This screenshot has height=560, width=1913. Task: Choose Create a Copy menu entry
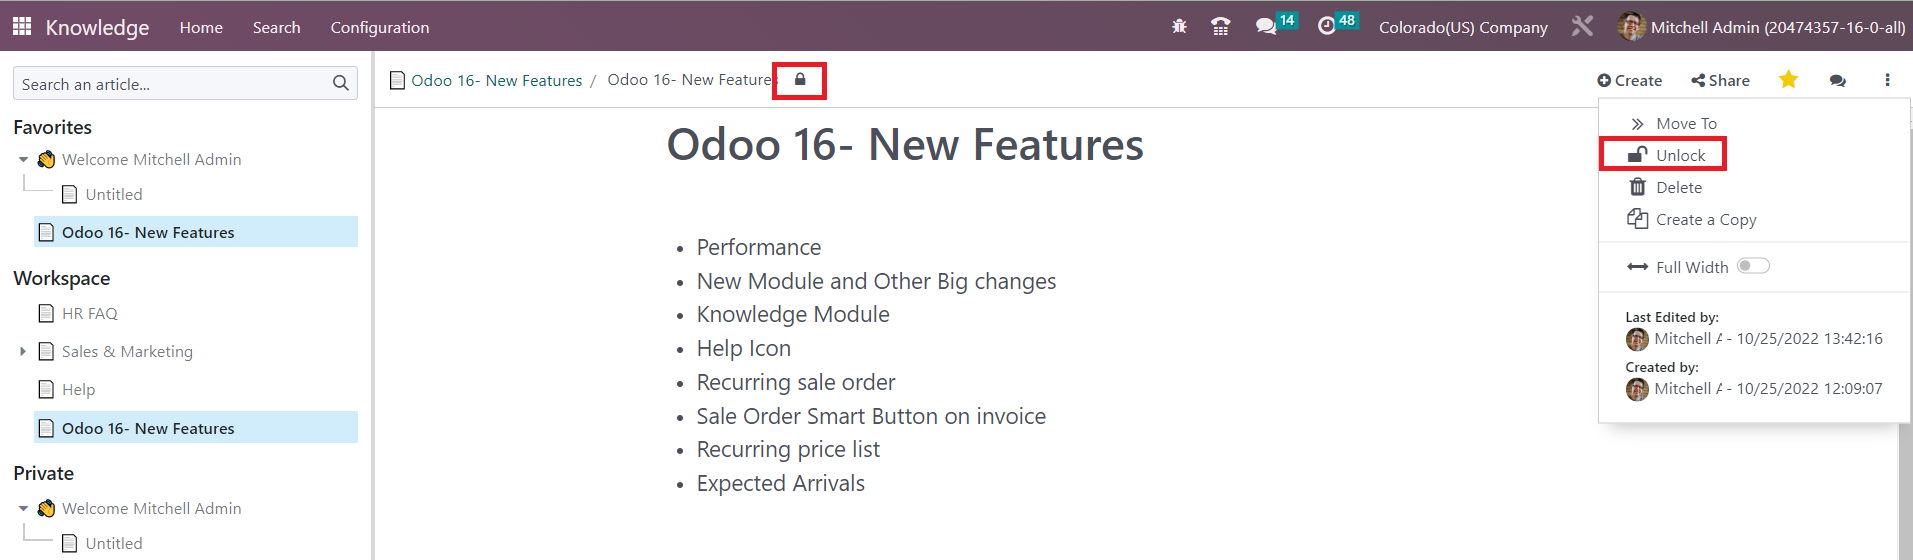1691,219
